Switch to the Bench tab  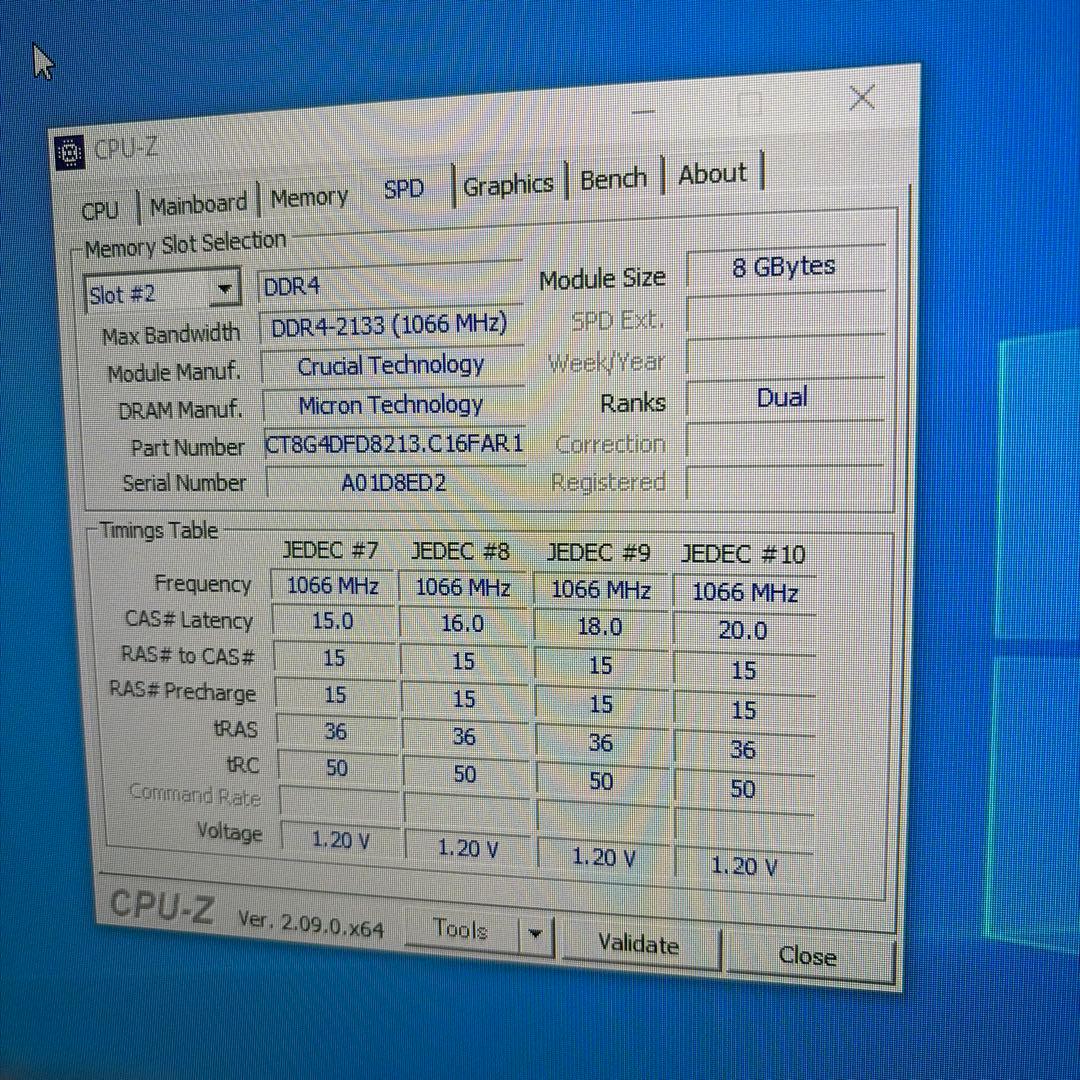tap(613, 178)
